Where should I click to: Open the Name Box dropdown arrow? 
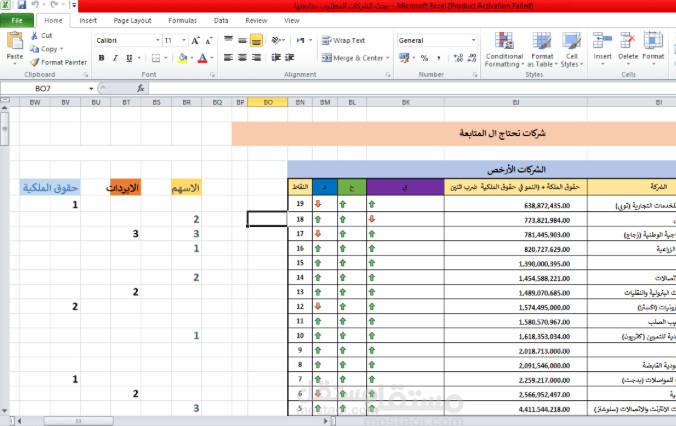point(91,88)
